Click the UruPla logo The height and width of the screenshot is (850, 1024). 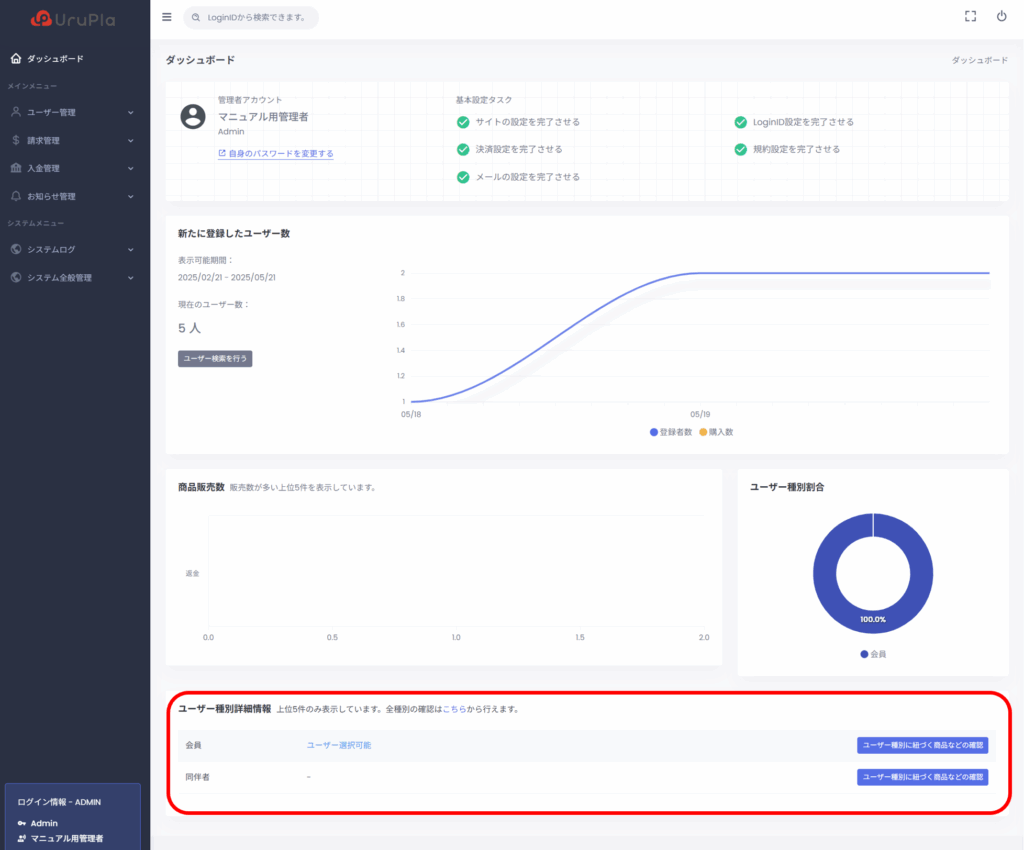point(72,19)
